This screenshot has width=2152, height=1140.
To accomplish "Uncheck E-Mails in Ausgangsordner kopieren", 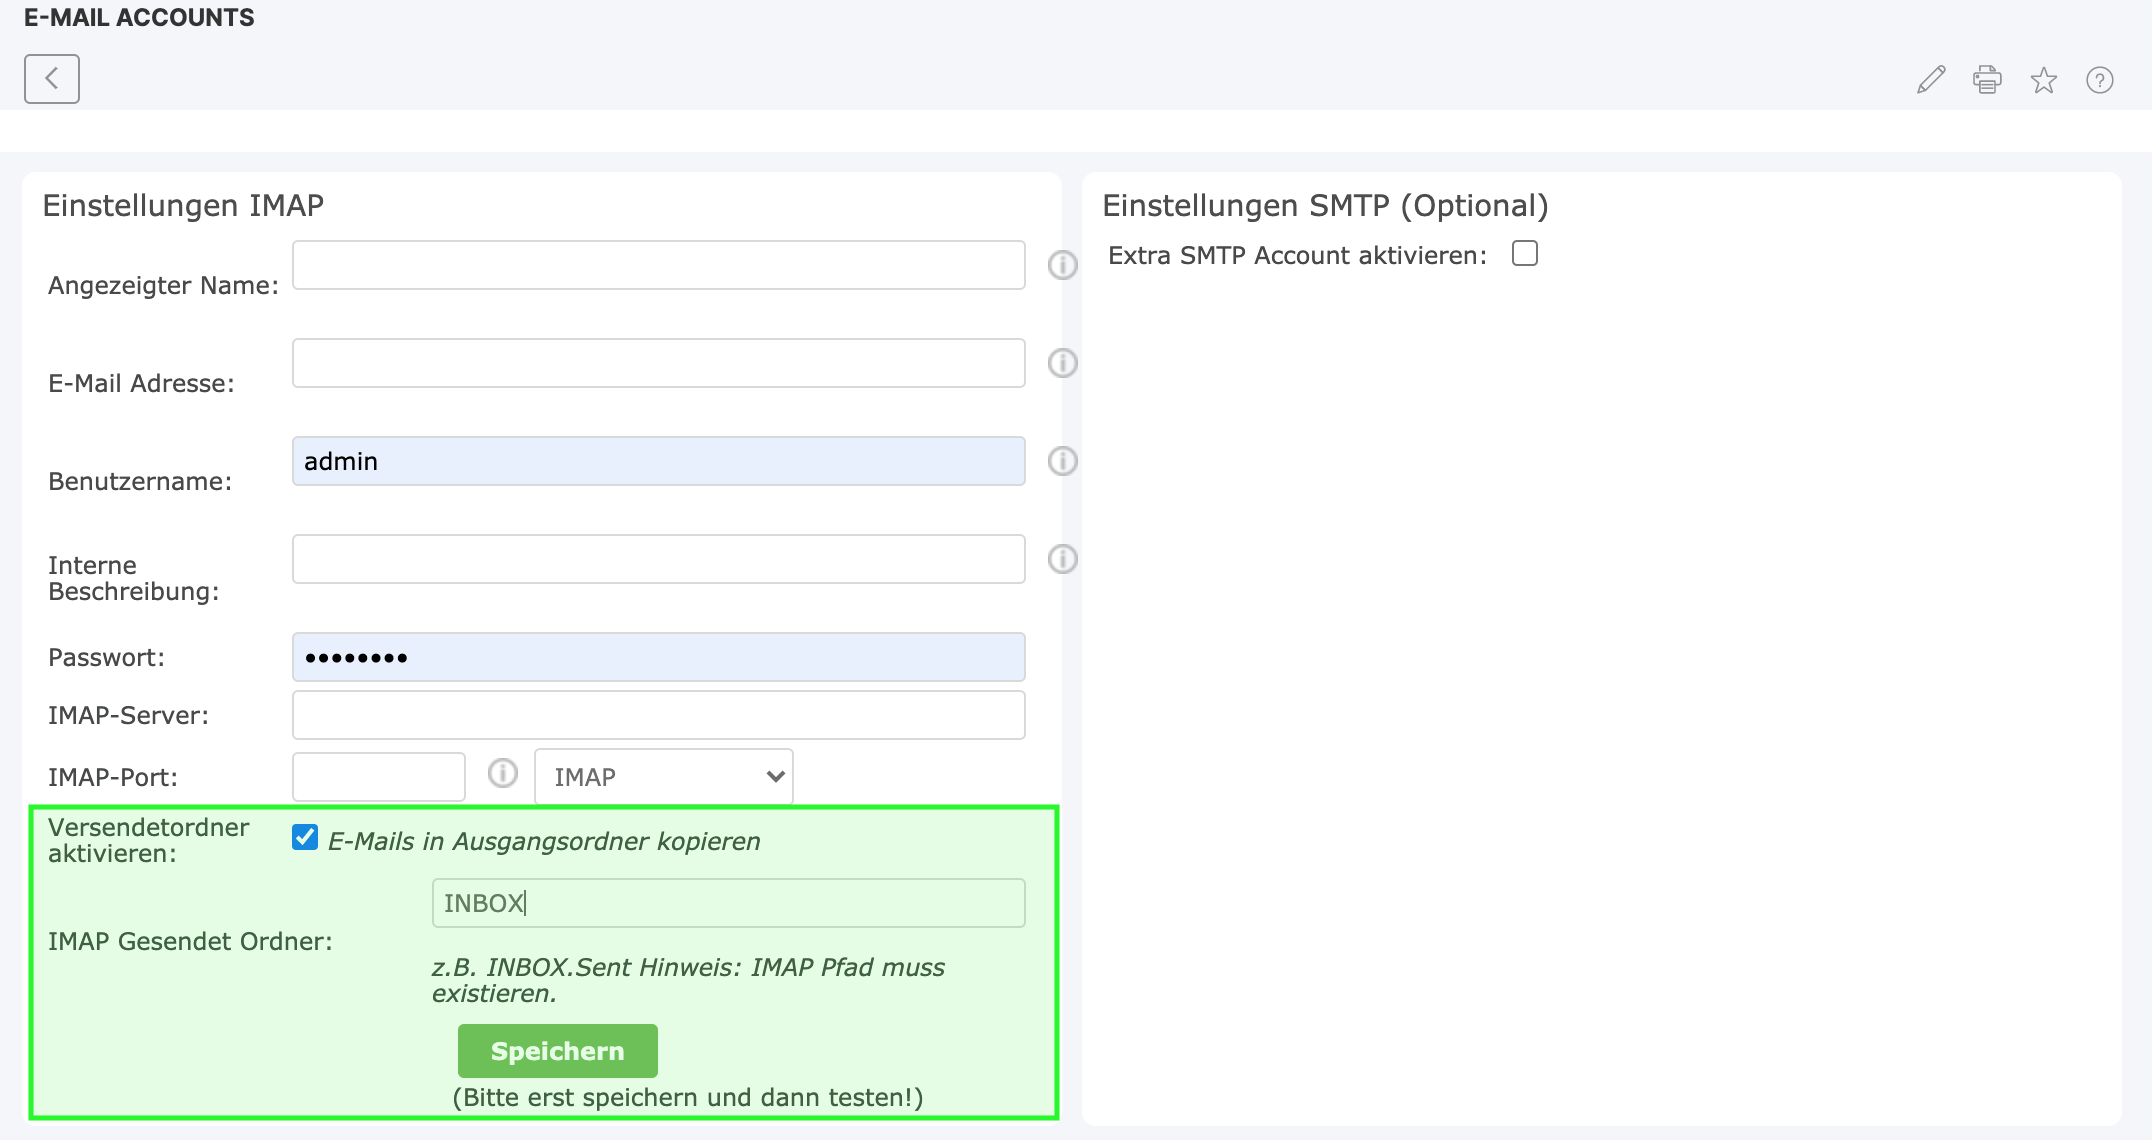I will tap(305, 837).
